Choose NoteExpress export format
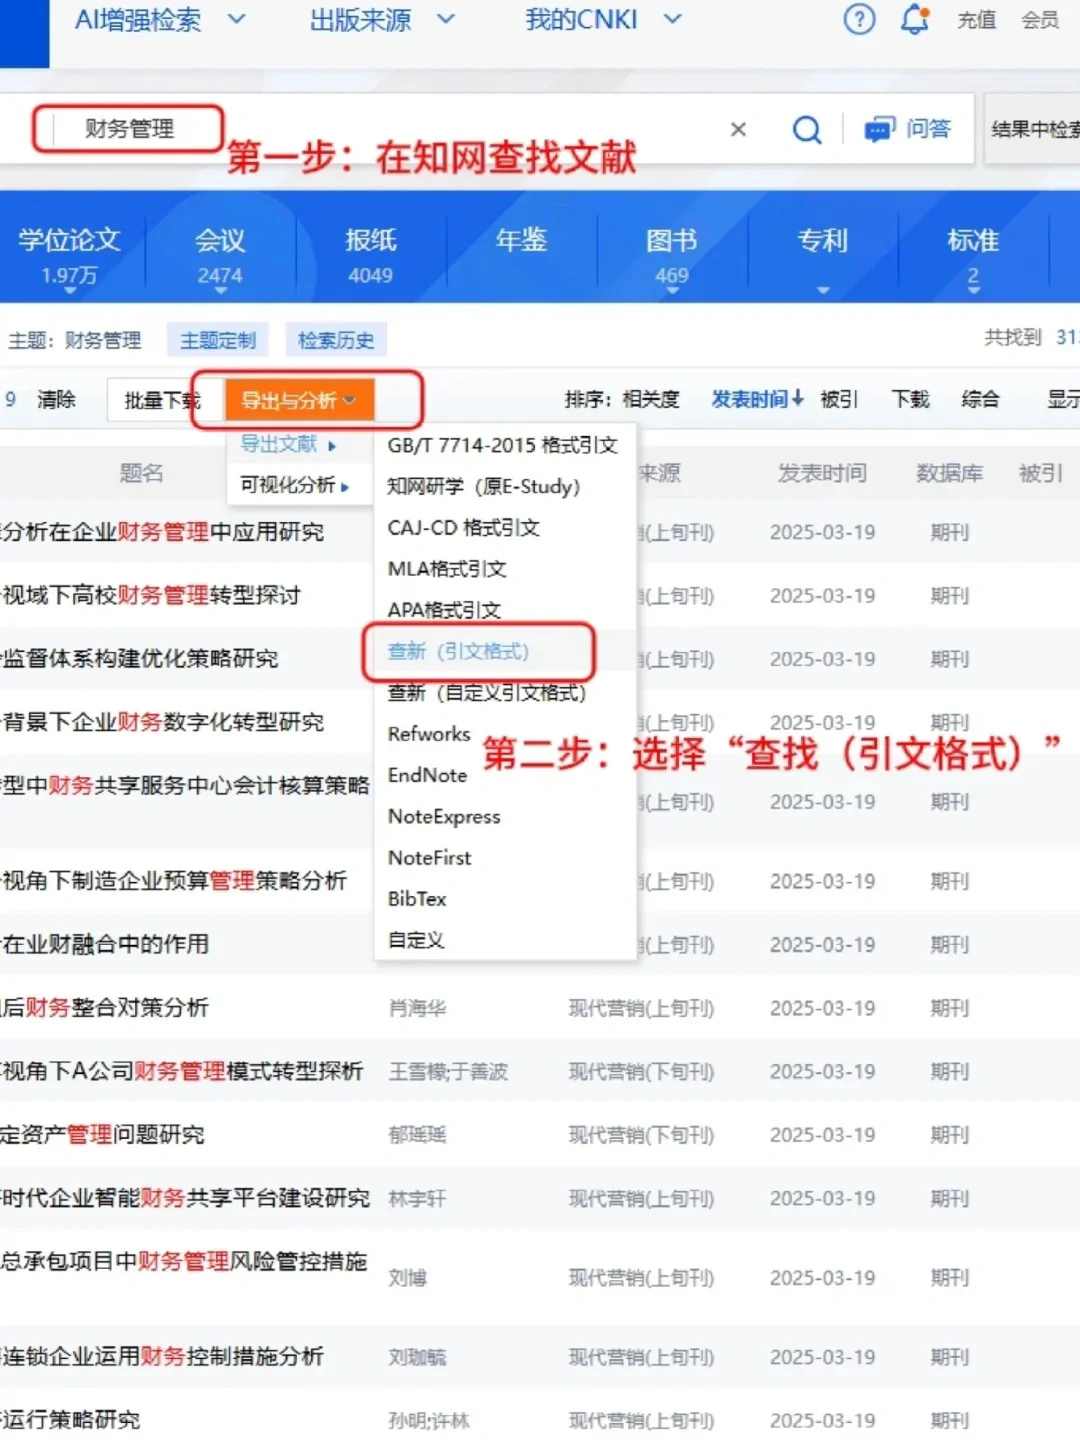 [x=444, y=816]
